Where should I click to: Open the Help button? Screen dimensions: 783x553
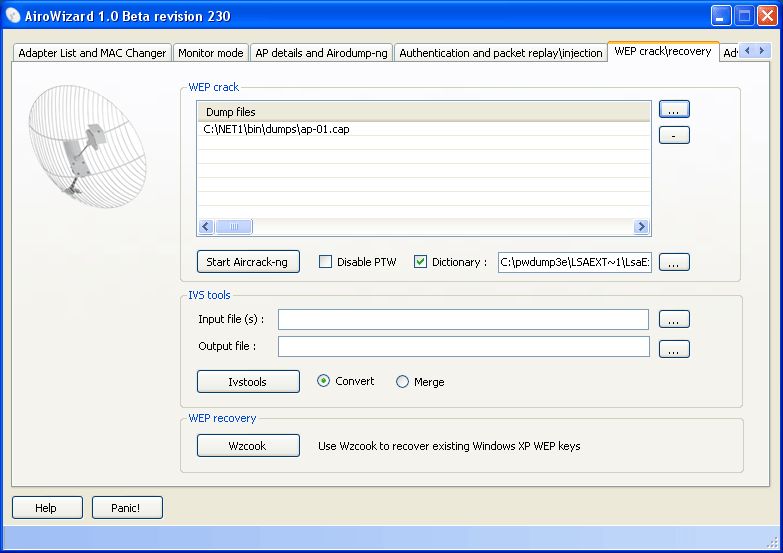coord(47,508)
